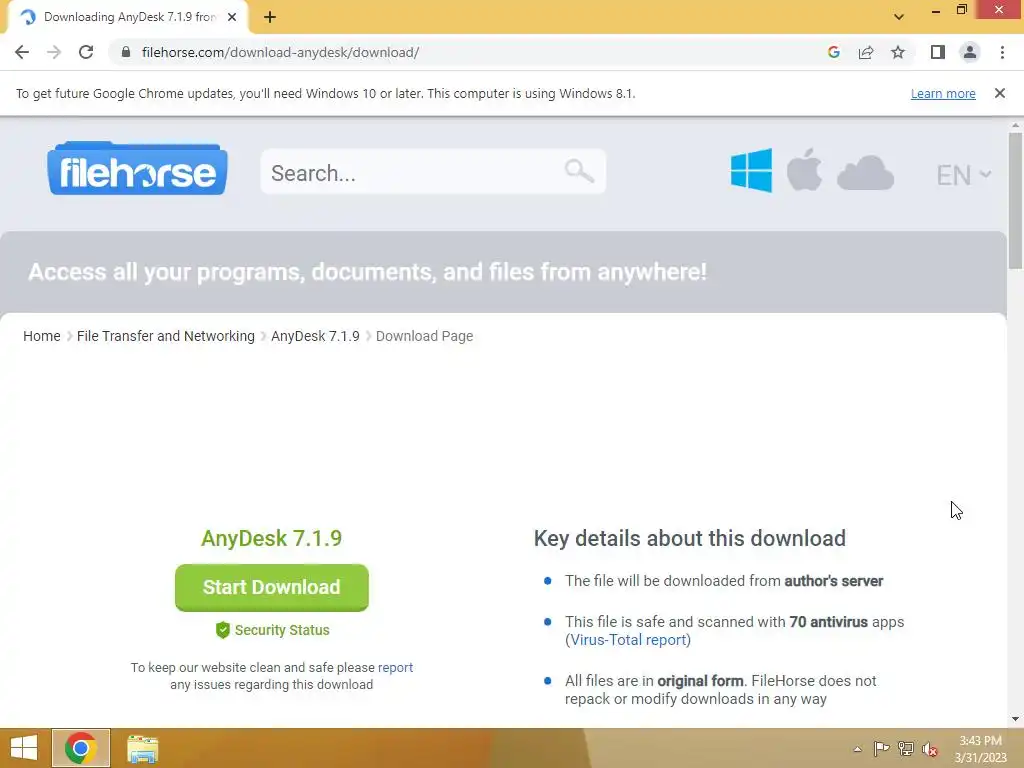Viewport: 1024px width, 768px height.
Task: Switch to Mac software section
Action: (804, 170)
